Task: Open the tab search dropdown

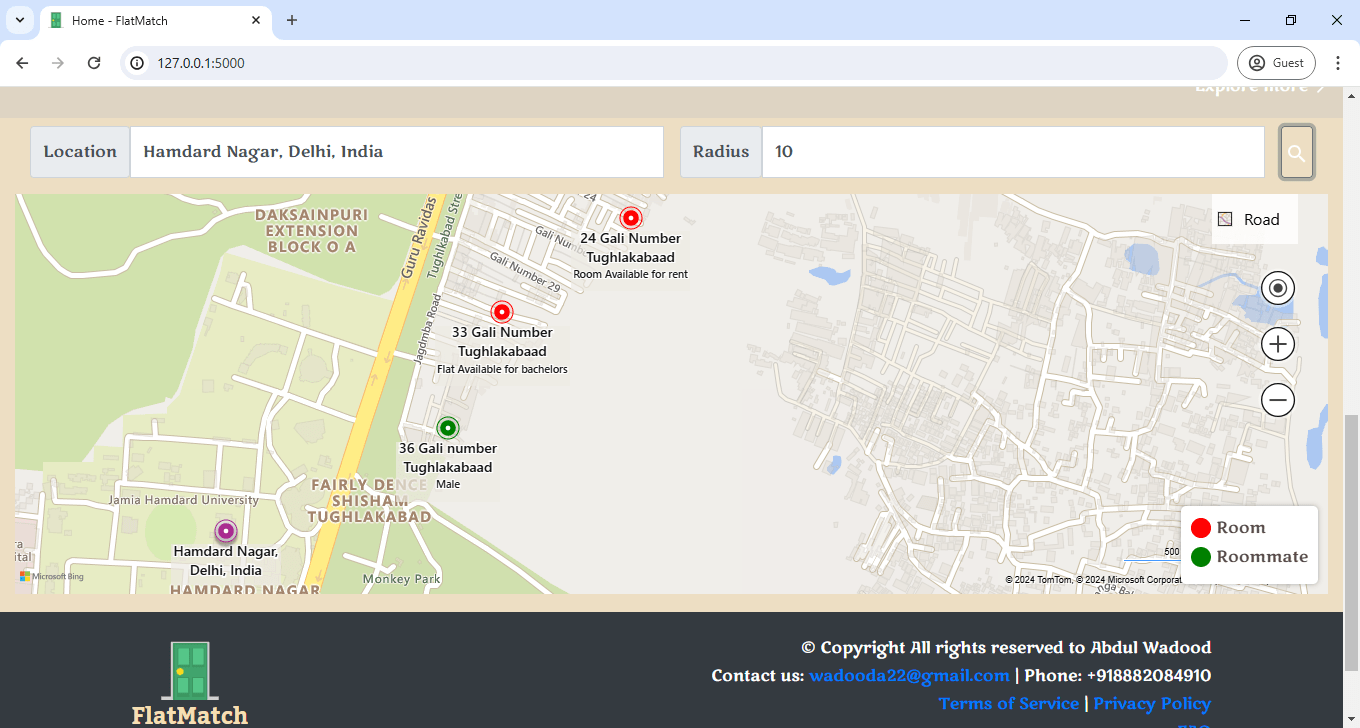Action: pyautogui.click(x=19, y=20)
